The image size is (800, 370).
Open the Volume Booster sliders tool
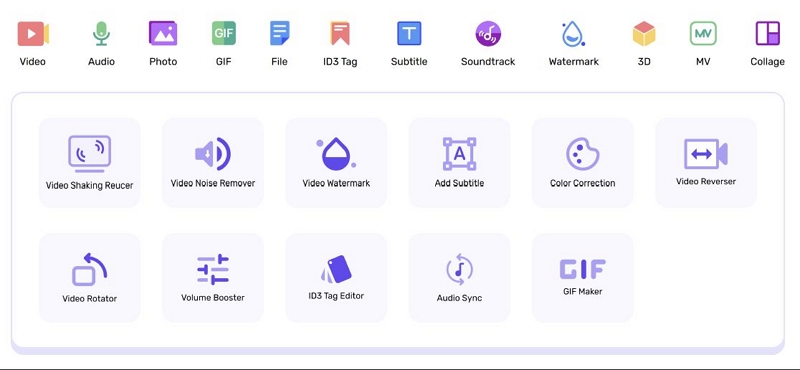click(x=213, y=278)
